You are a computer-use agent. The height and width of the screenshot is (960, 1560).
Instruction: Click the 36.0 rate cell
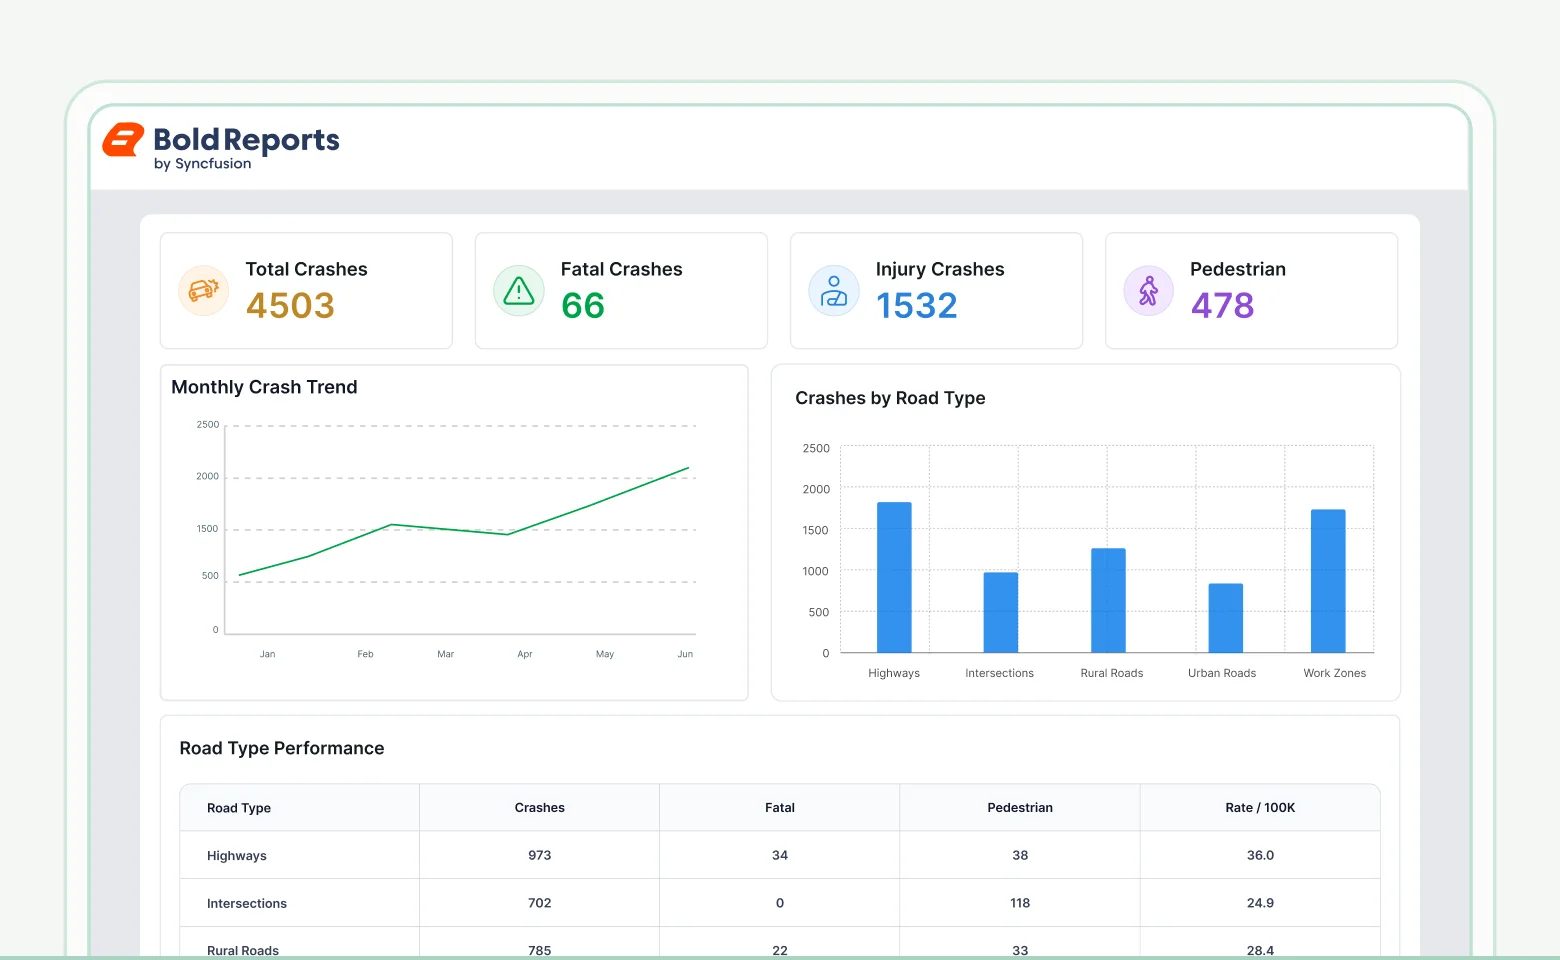point(1260,855)
